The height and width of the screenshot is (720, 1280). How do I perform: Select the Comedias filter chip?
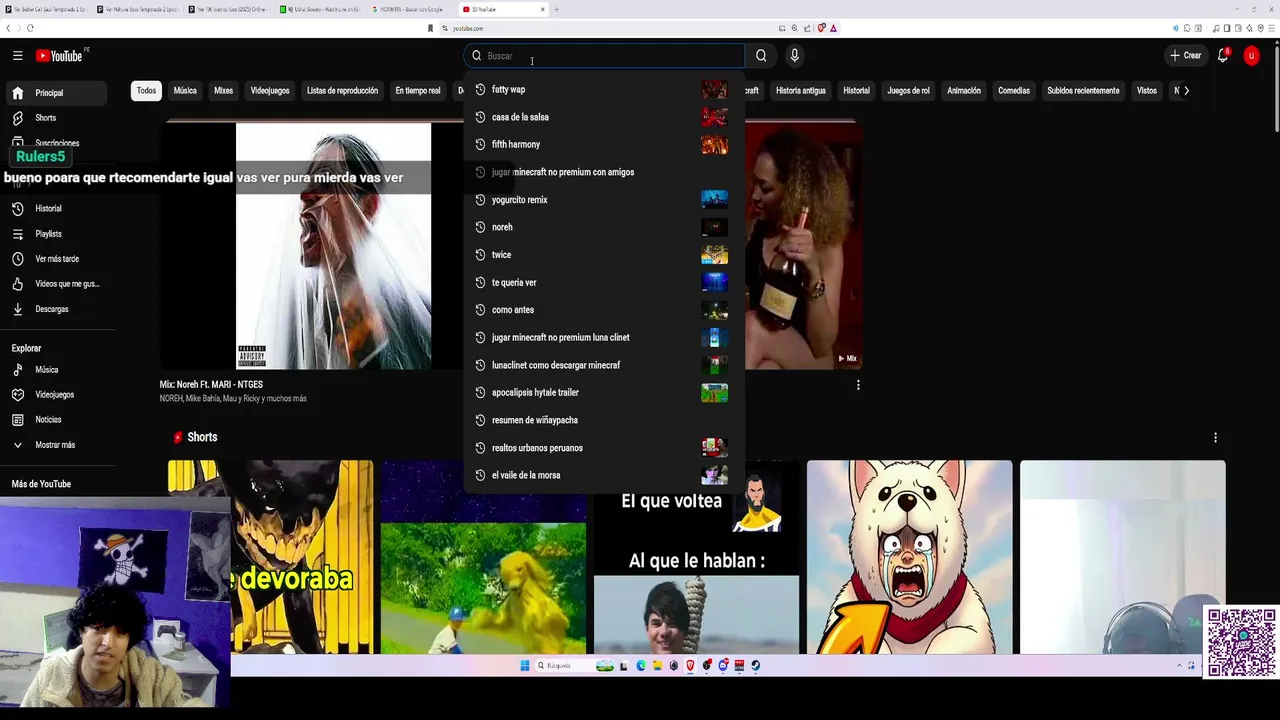click(1013, 91)
